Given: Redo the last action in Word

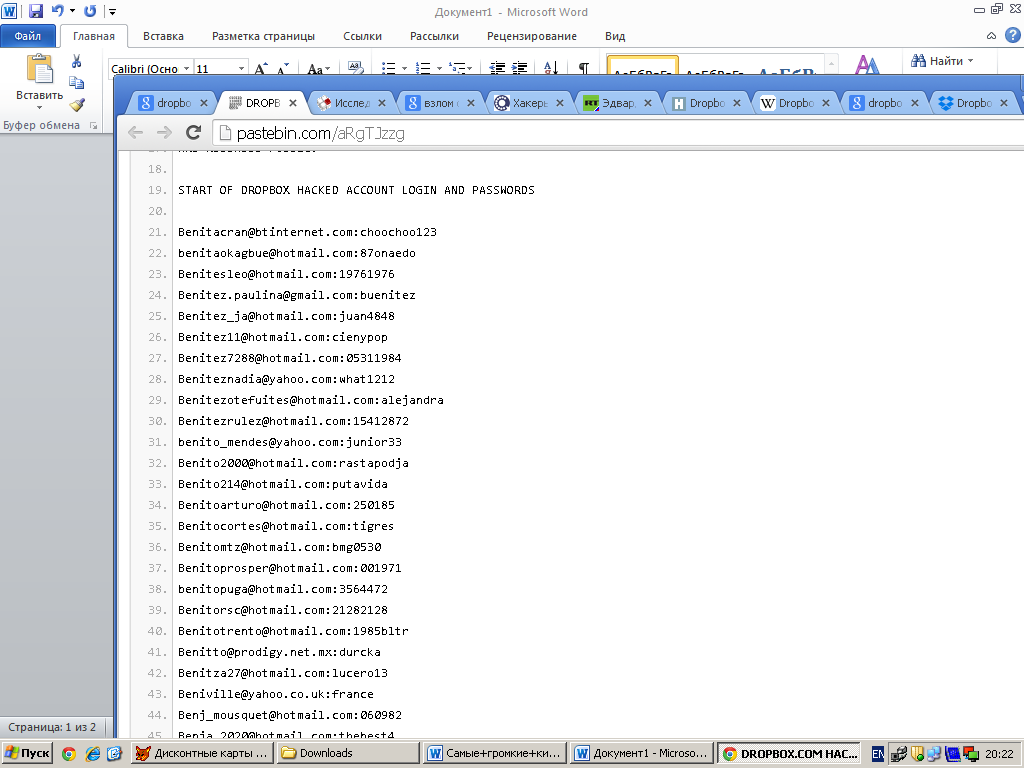Looking at the screenshot, I should point(90,11).
